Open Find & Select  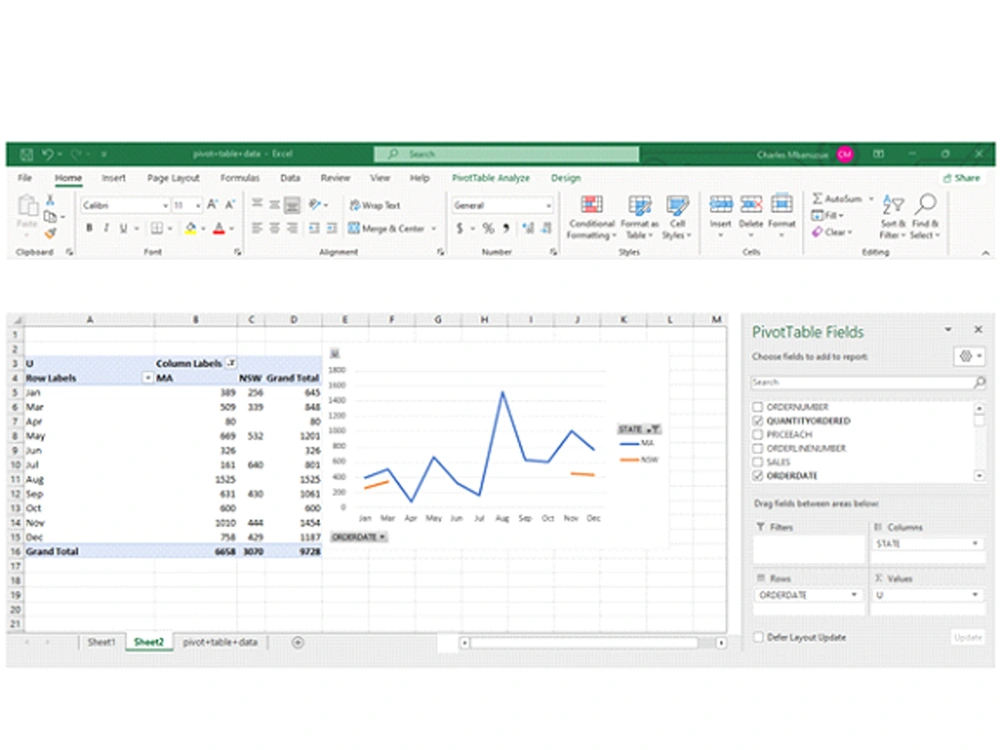(925, 217)
